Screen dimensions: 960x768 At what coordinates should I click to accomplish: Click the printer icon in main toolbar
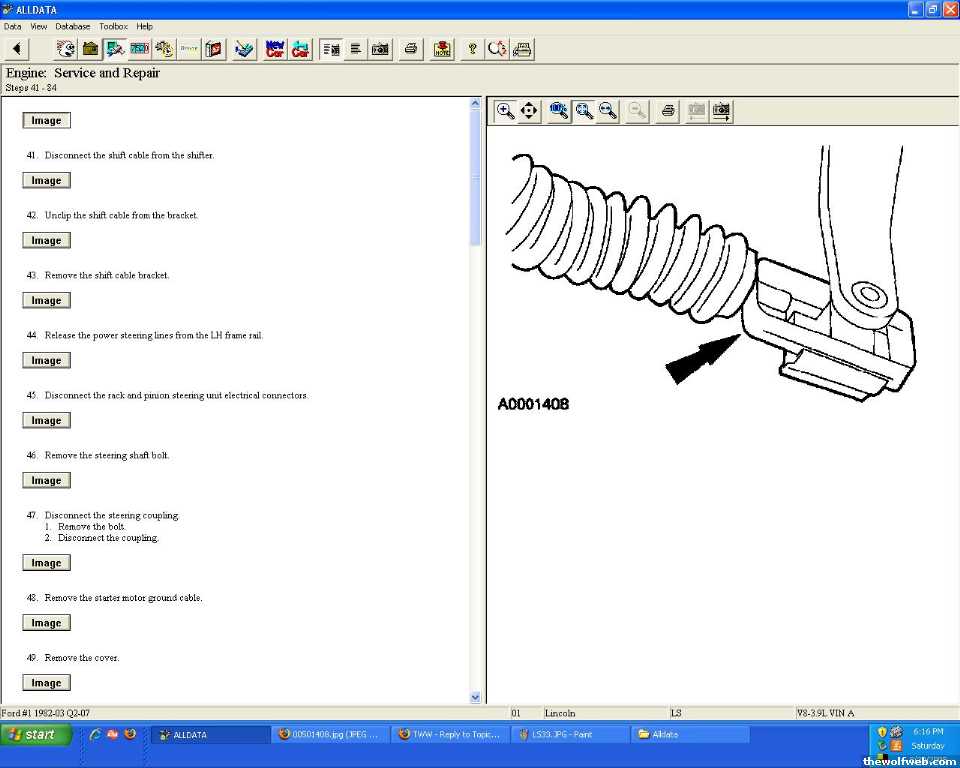coord(410,49)
